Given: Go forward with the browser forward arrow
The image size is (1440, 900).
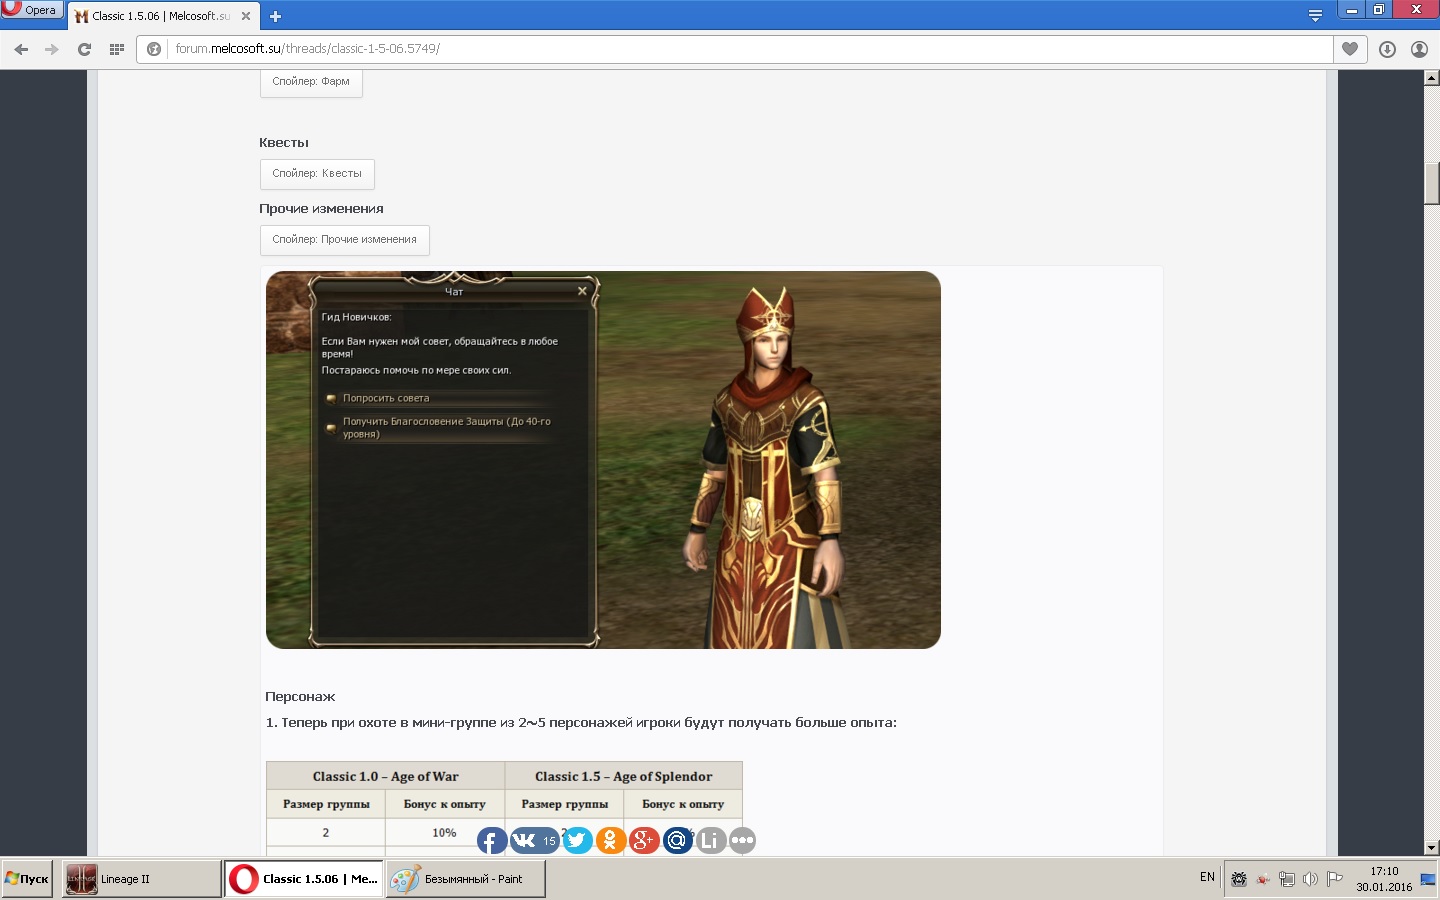Looking at the screenshot, I should [x=52, y=49].
